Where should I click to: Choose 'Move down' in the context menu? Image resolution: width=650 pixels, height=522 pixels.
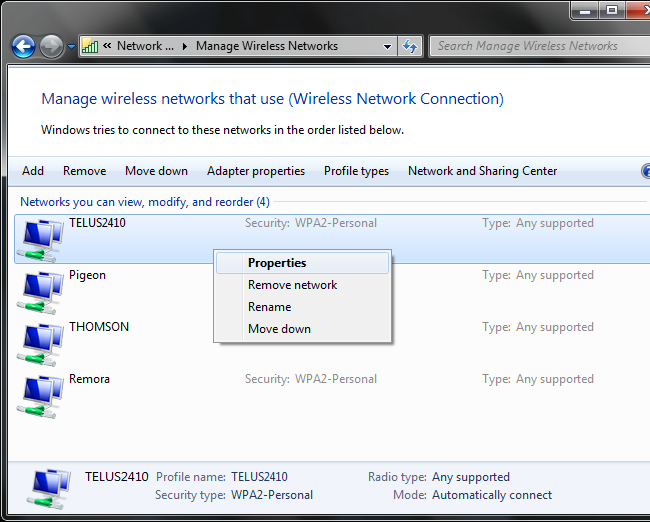pos(303,329)
